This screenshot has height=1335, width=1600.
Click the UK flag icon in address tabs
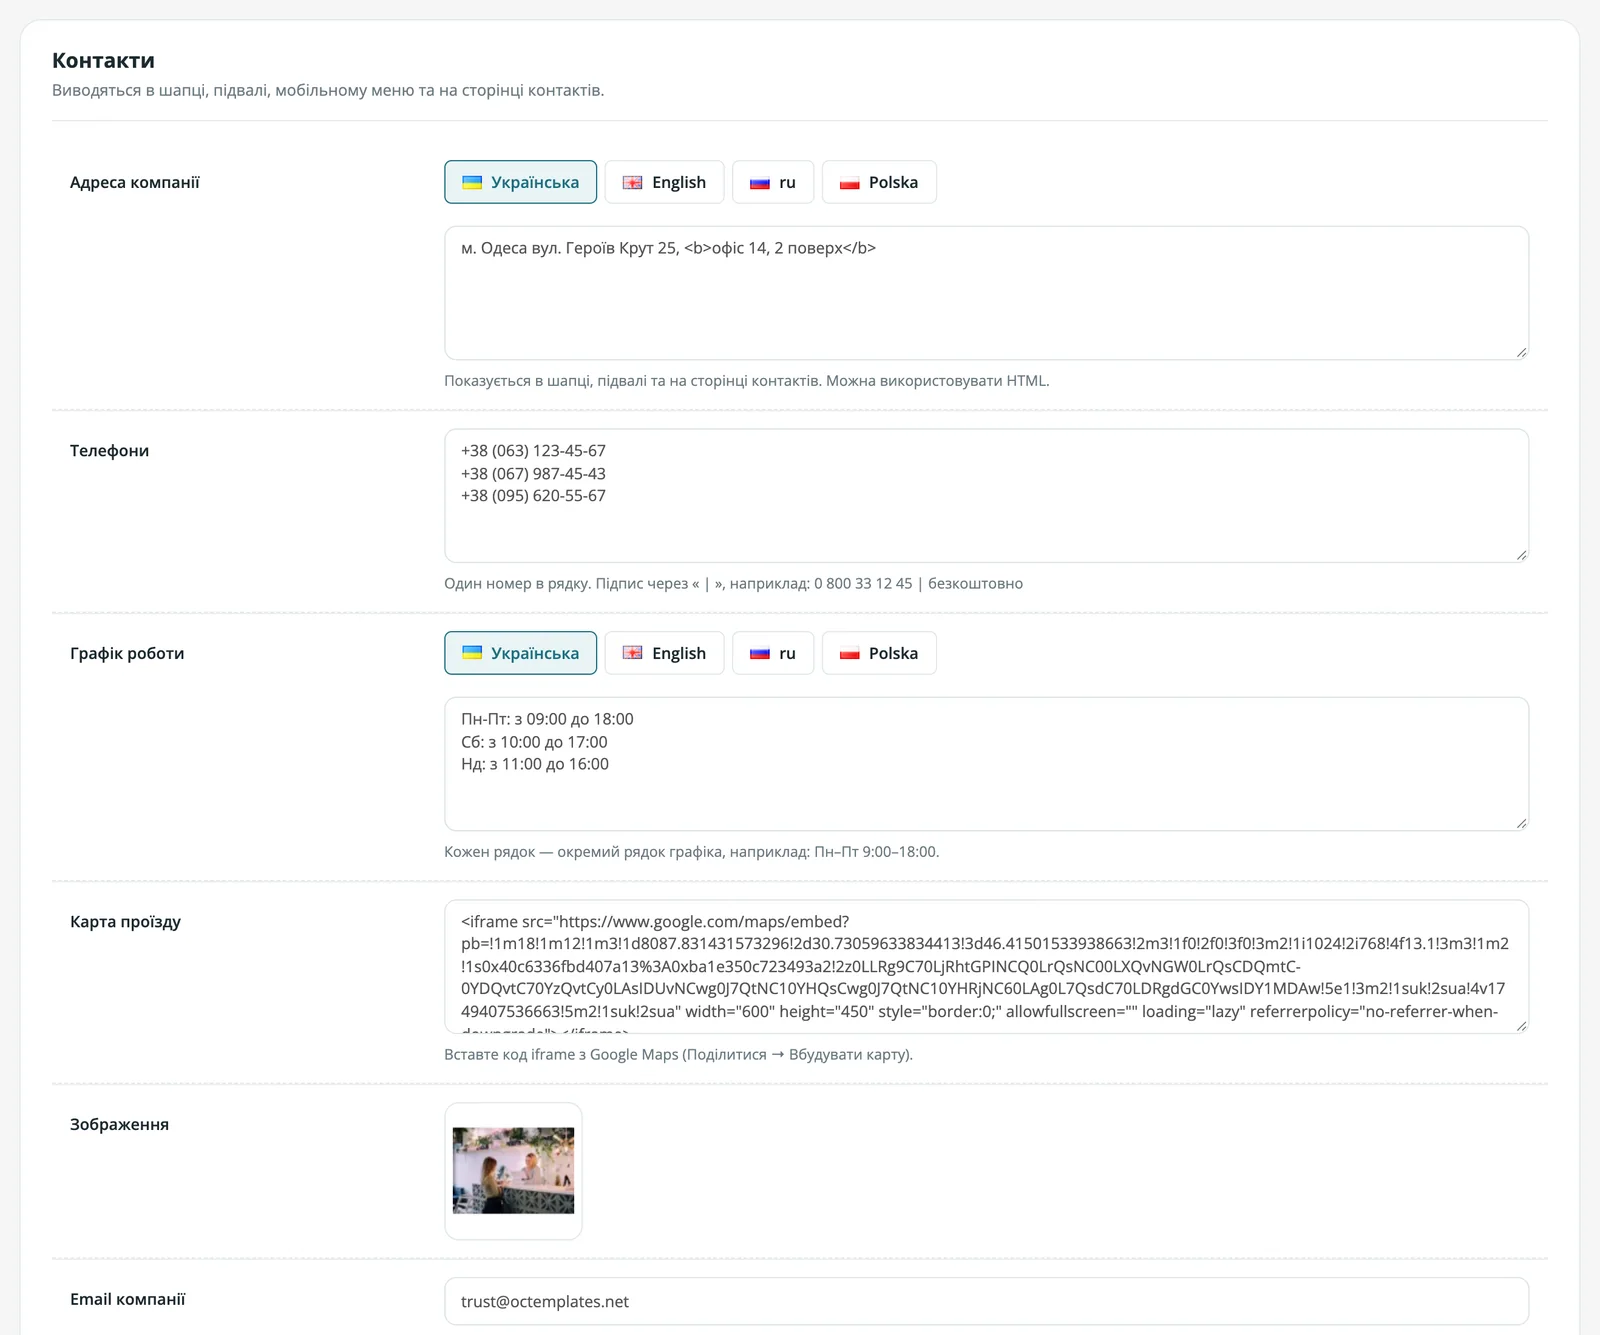(x=633, y=183)
